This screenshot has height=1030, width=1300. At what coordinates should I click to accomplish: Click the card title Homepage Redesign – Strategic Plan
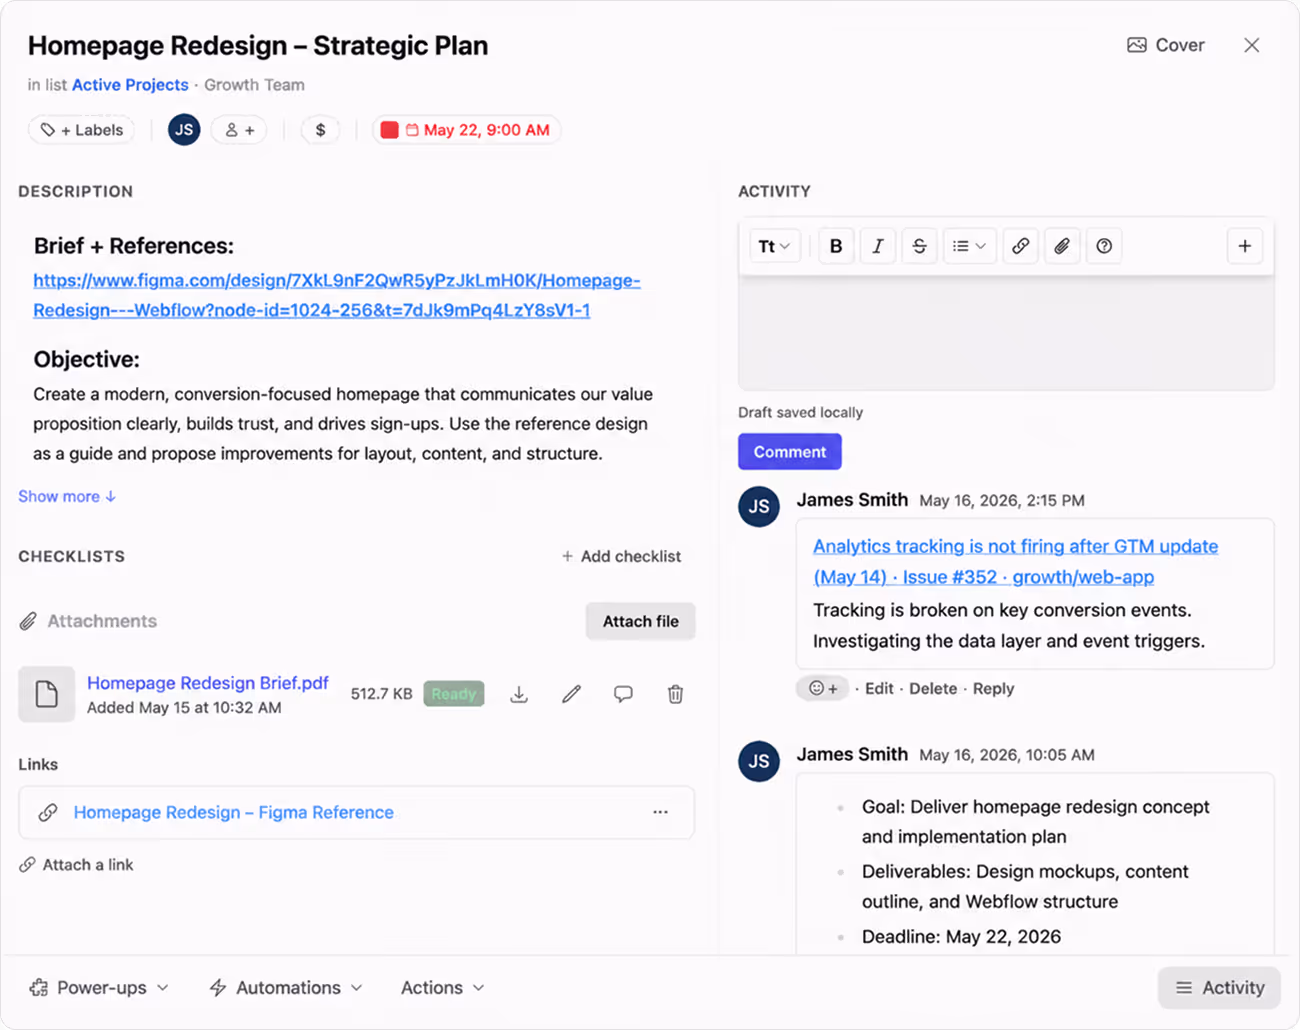click(258, 46)
